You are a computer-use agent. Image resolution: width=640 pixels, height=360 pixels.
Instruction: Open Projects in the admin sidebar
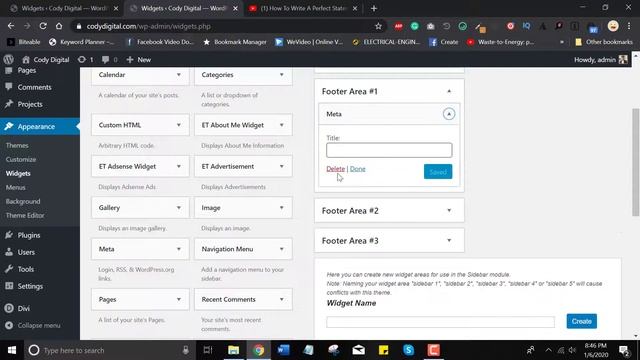click(30, 104)
